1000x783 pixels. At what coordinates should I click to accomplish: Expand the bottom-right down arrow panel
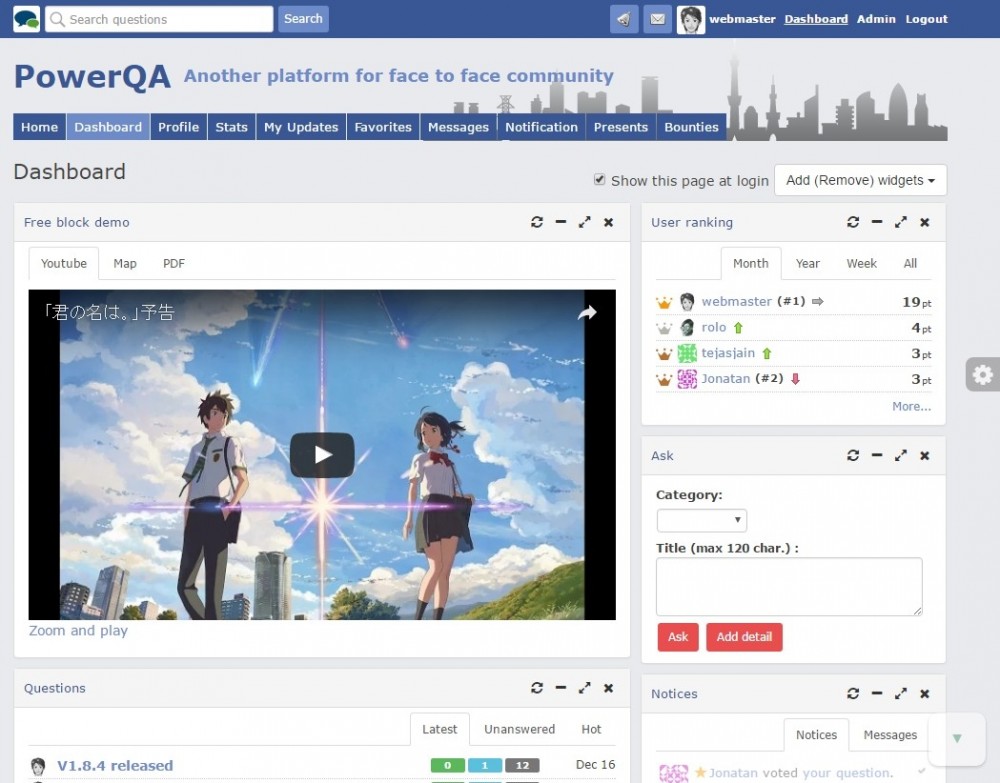coord(957,738)
